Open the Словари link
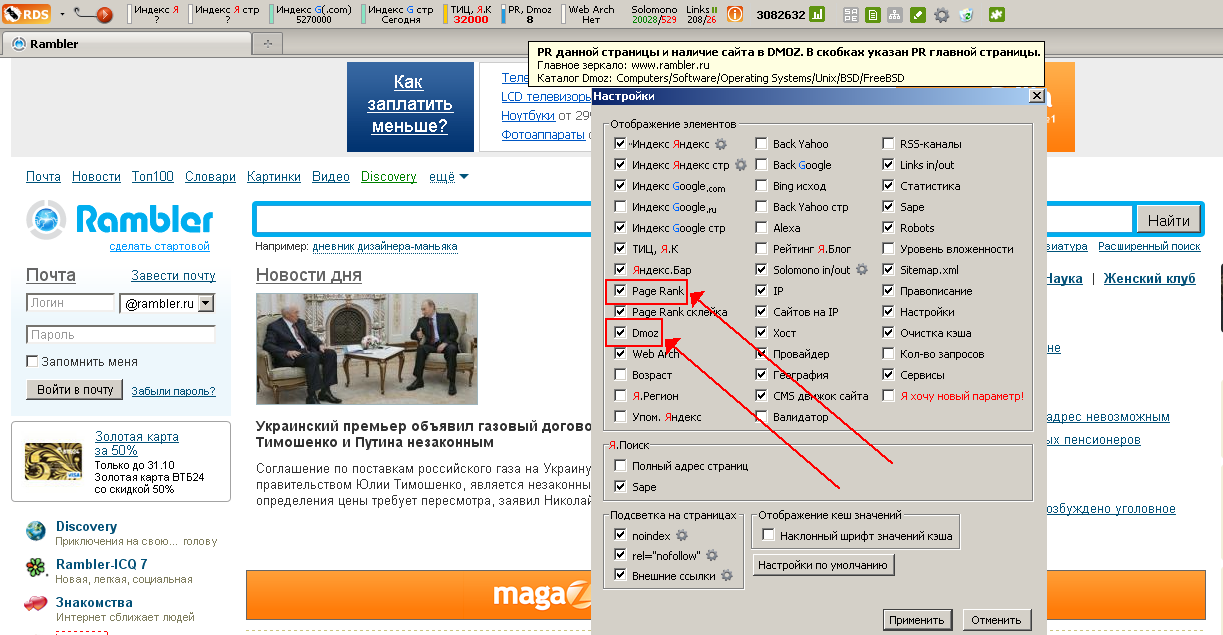The width and height of the screenshot is (1223, 635). coord(211,177)
